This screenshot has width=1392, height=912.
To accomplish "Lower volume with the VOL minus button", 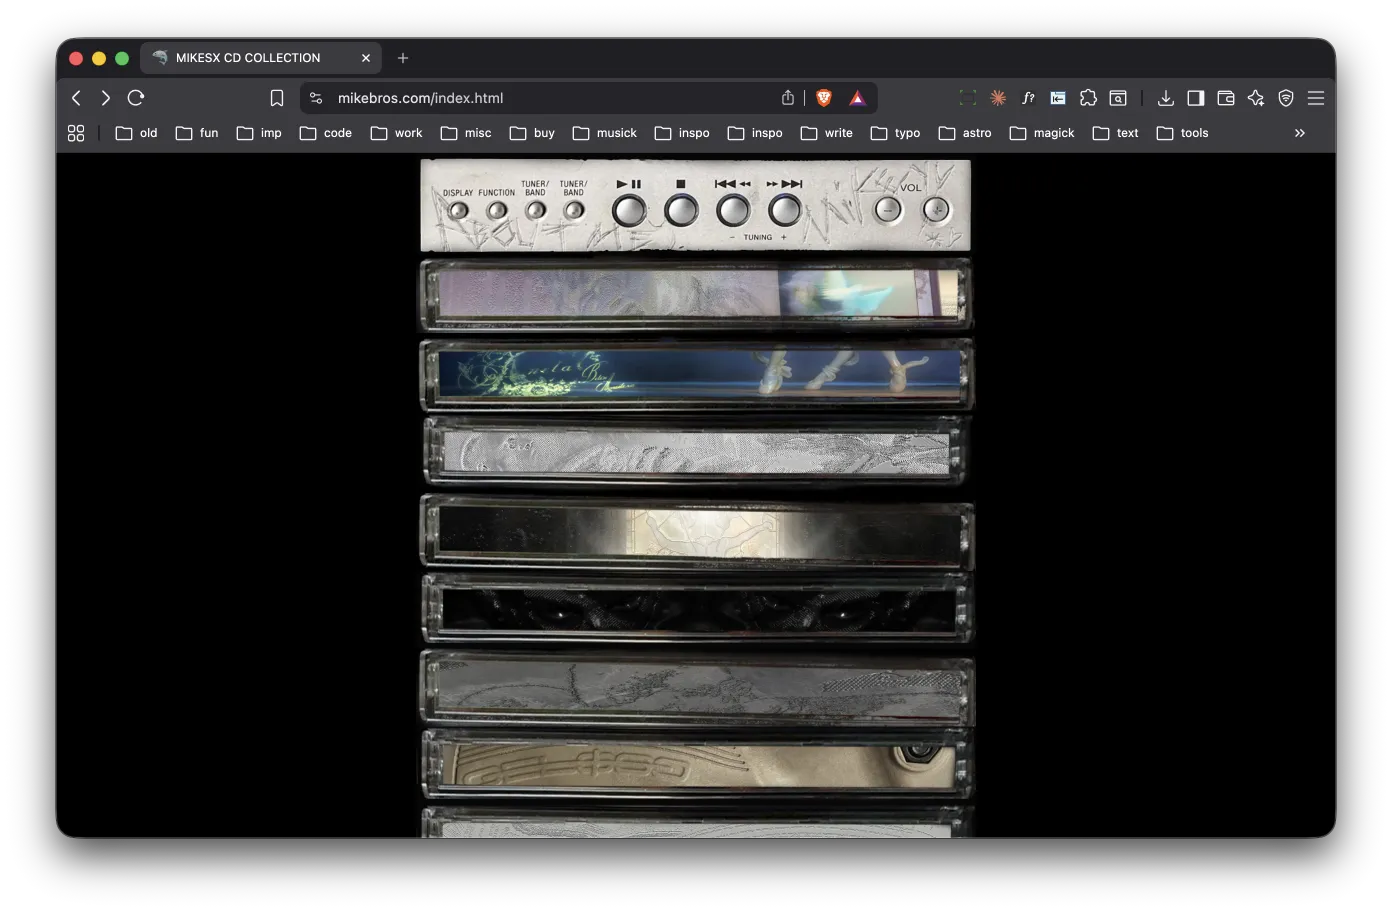I will pyautogui.click(x=888, y=210).
